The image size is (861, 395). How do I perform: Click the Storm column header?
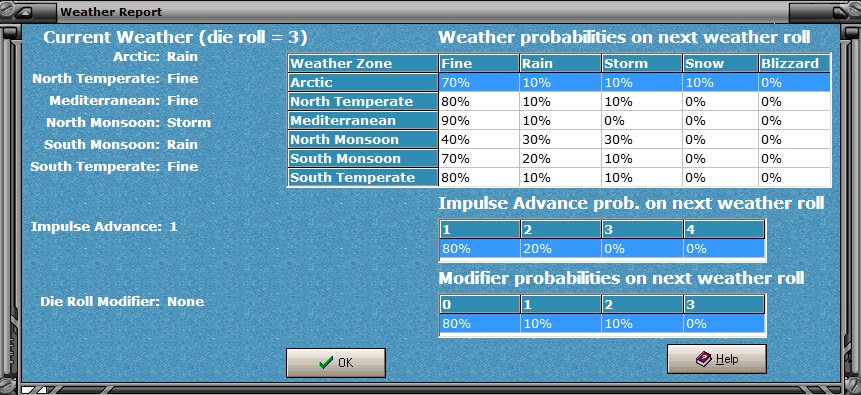click(642, 63)
